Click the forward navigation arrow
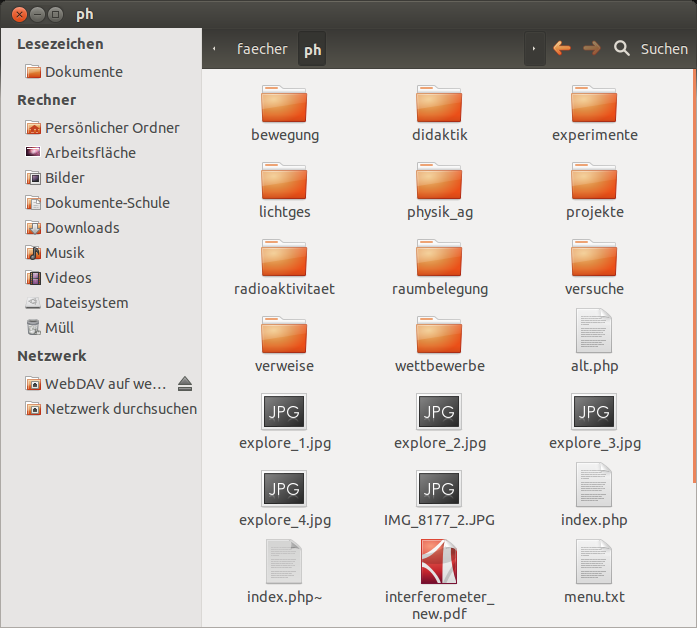 pos(592,48)
